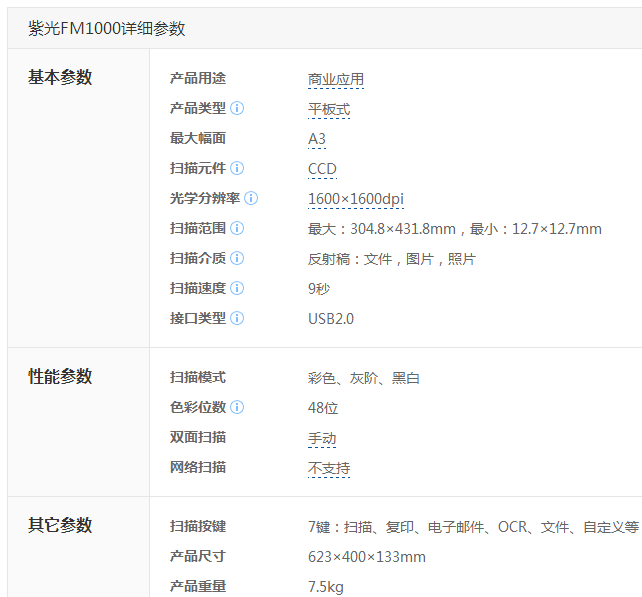The image size is (642, 597).
Task: Click the 网络扫描 label
Action: [x=198, y=467]
